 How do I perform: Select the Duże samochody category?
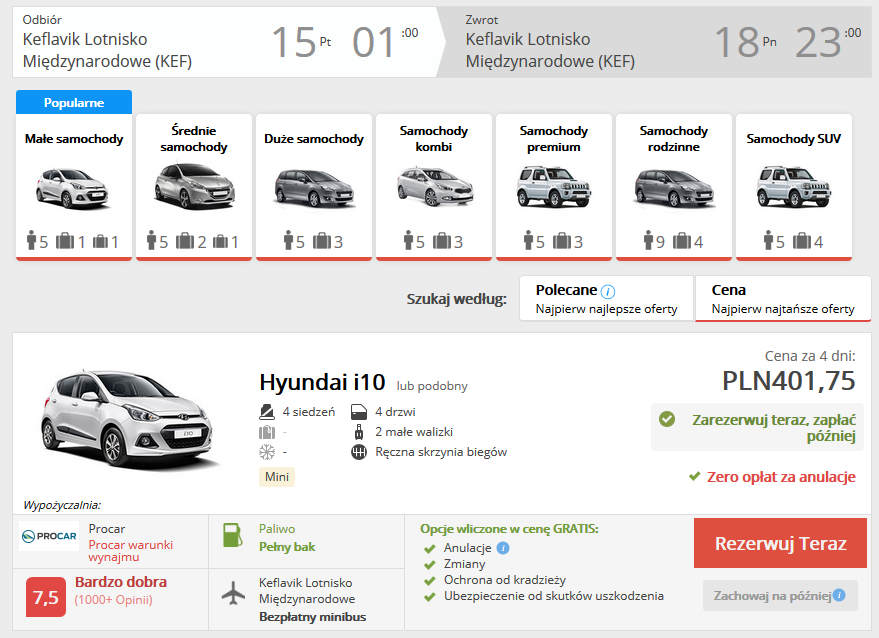click(x=314, y=187)
